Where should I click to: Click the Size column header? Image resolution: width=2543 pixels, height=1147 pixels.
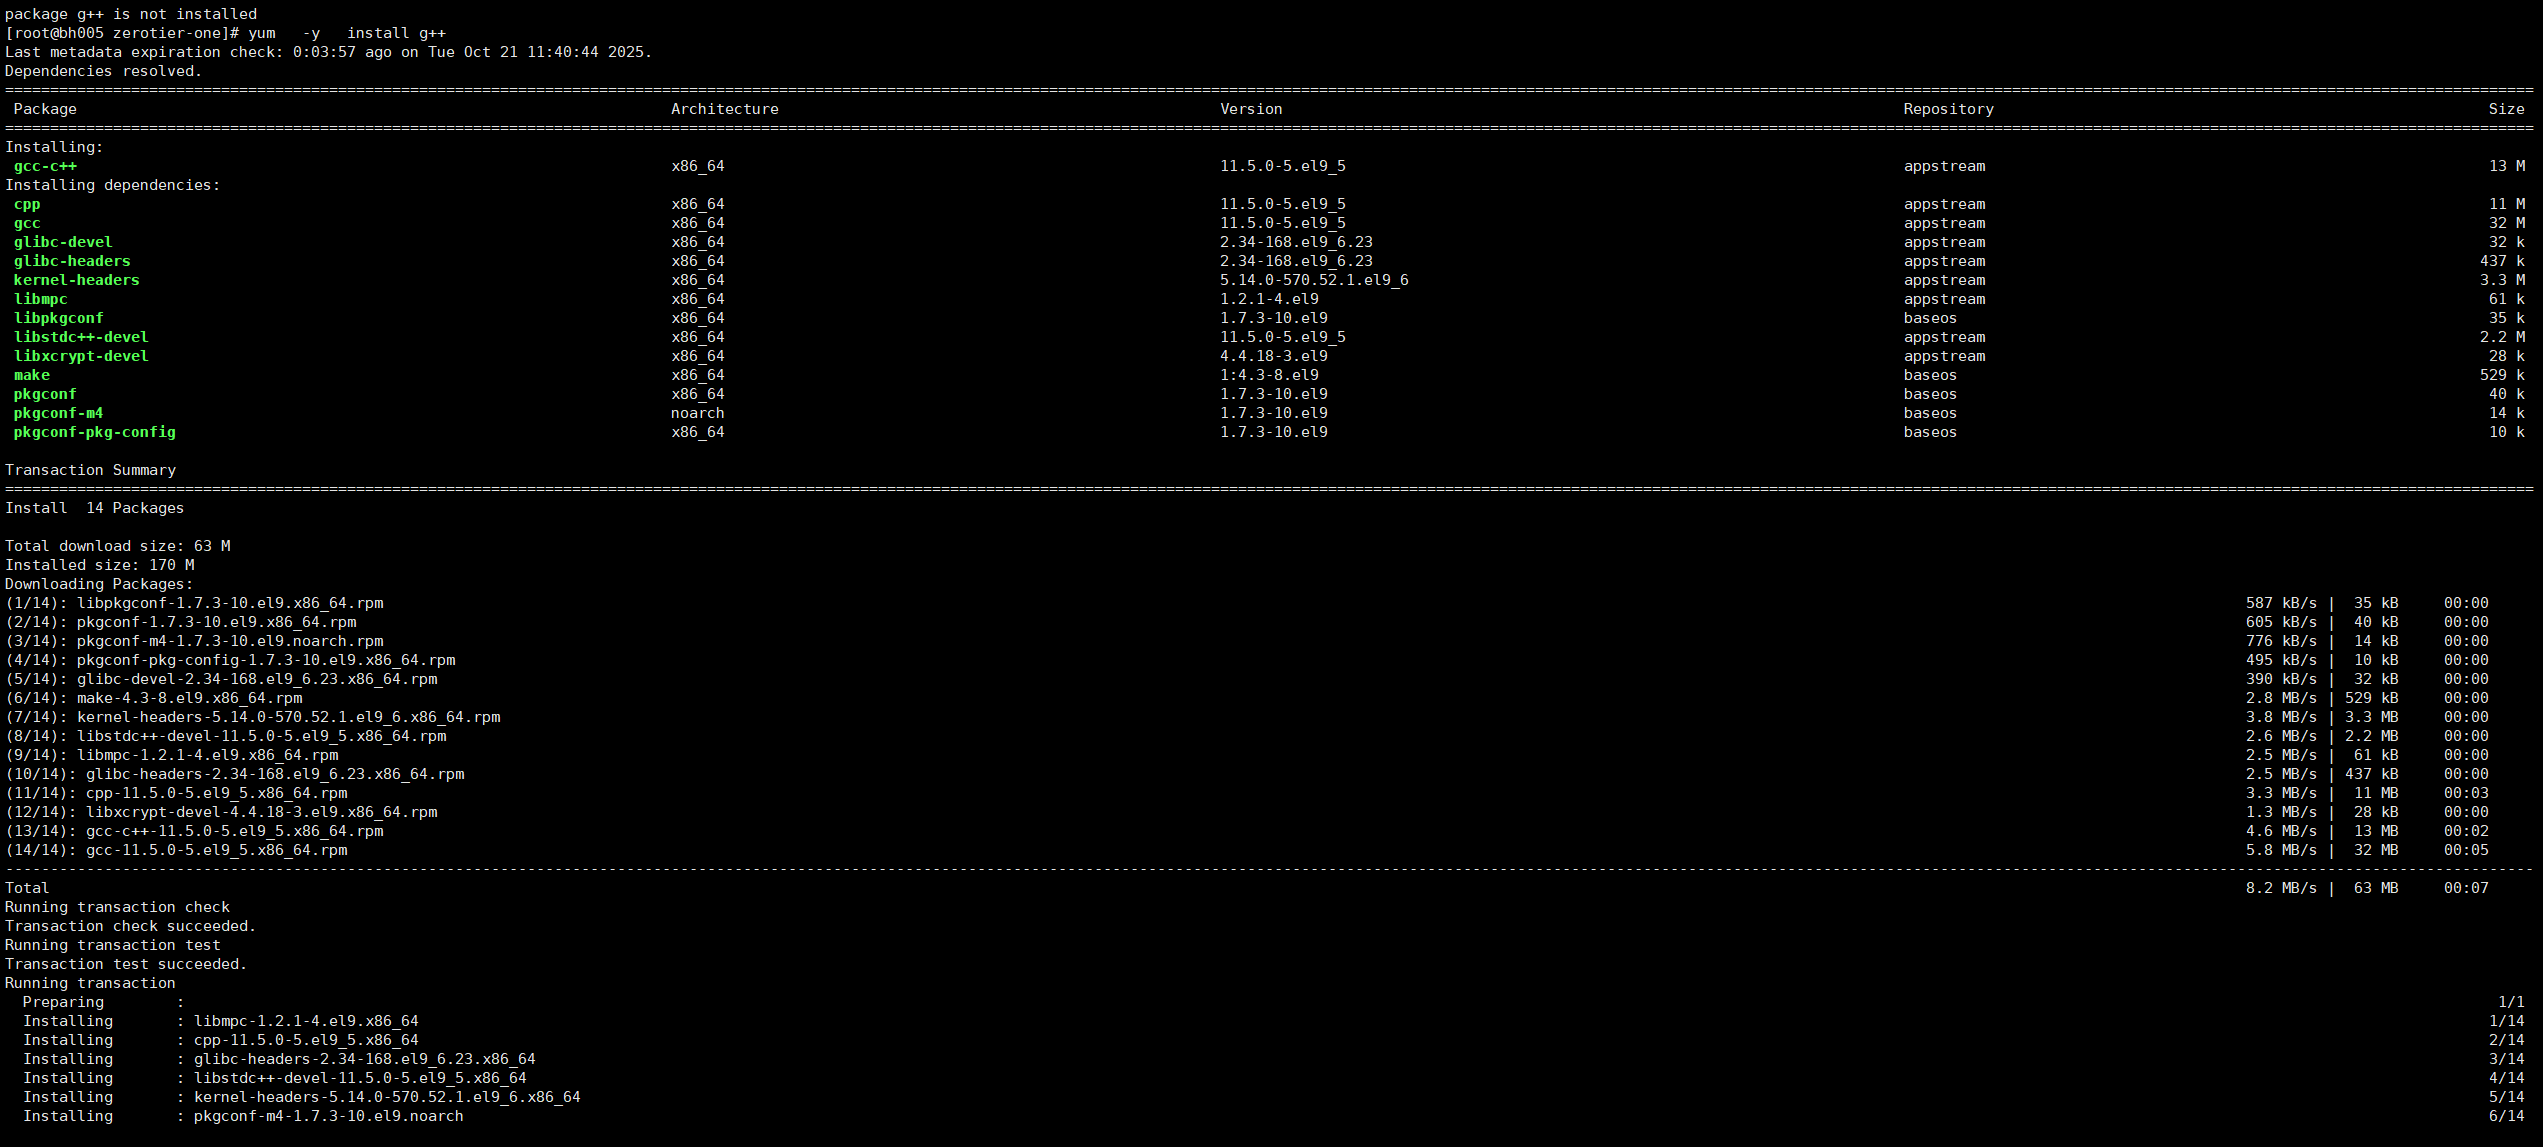2506,109
